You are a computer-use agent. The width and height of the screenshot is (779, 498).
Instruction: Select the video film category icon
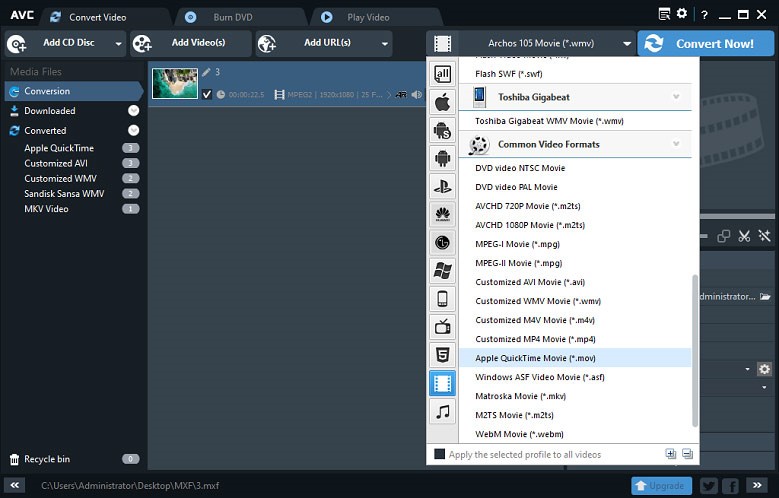(442, 383)
